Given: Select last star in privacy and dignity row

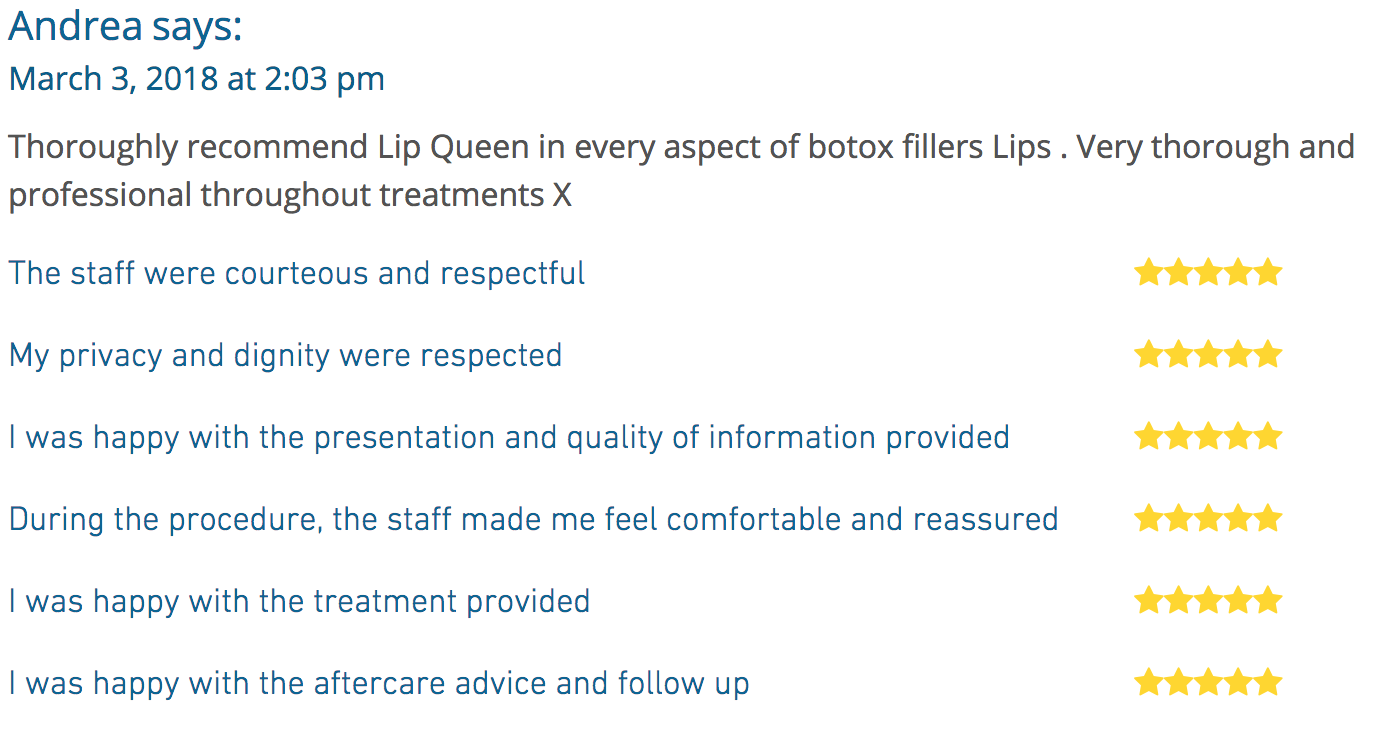Looking at the screenshot, I should click(x=1268, y=354).
